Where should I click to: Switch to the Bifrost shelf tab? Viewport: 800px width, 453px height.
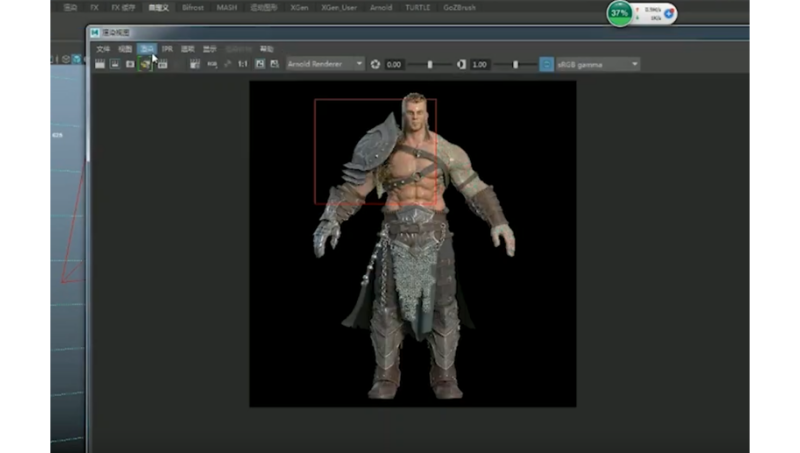click(193, 7)
